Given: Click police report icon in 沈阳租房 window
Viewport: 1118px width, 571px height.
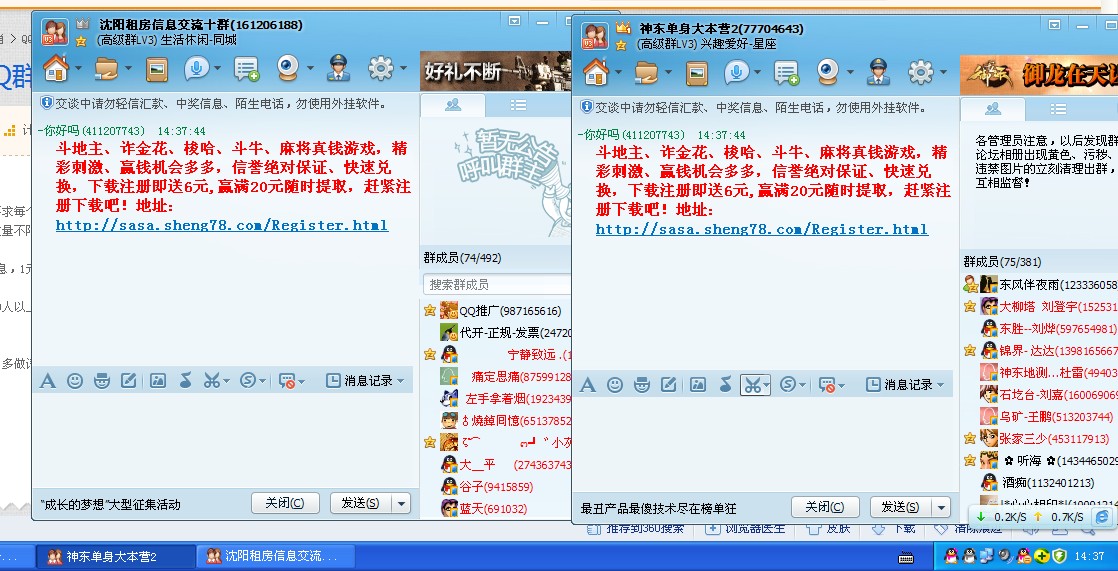Looking at the screenshot, I should (339, 68).
